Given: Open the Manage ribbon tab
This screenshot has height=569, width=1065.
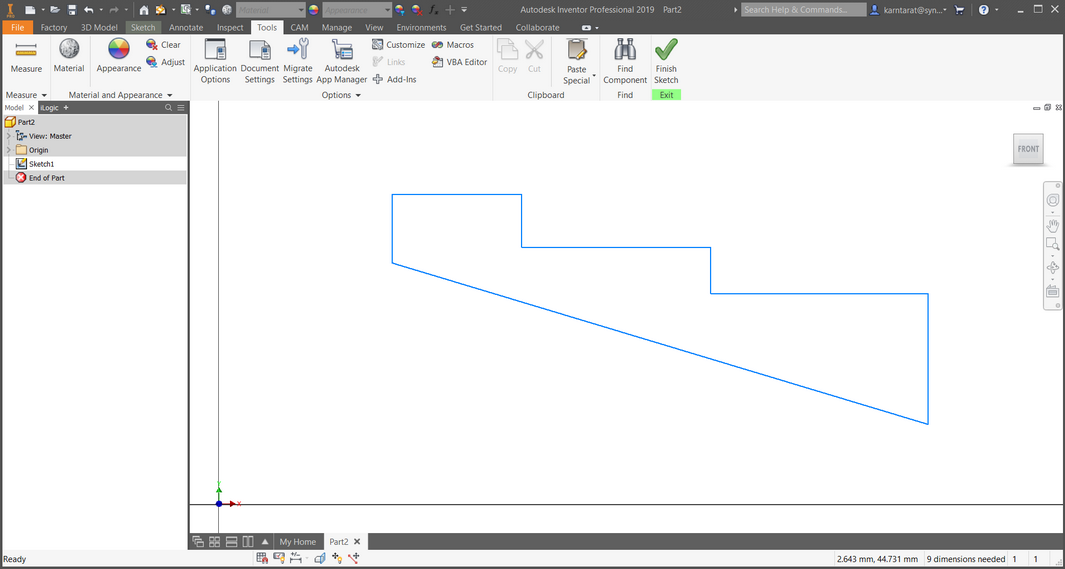Looking at the screenshot, I should tap(337, 27).
